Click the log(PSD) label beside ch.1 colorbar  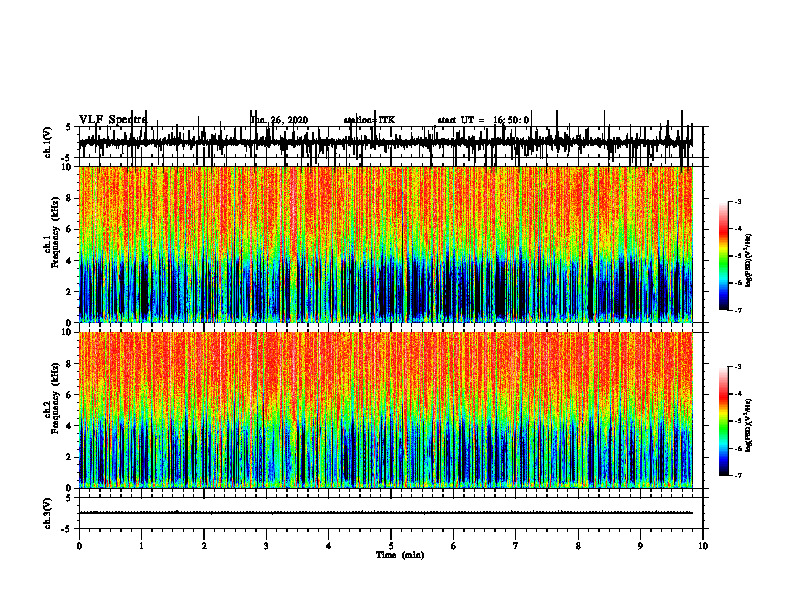[x=749, y=260]
